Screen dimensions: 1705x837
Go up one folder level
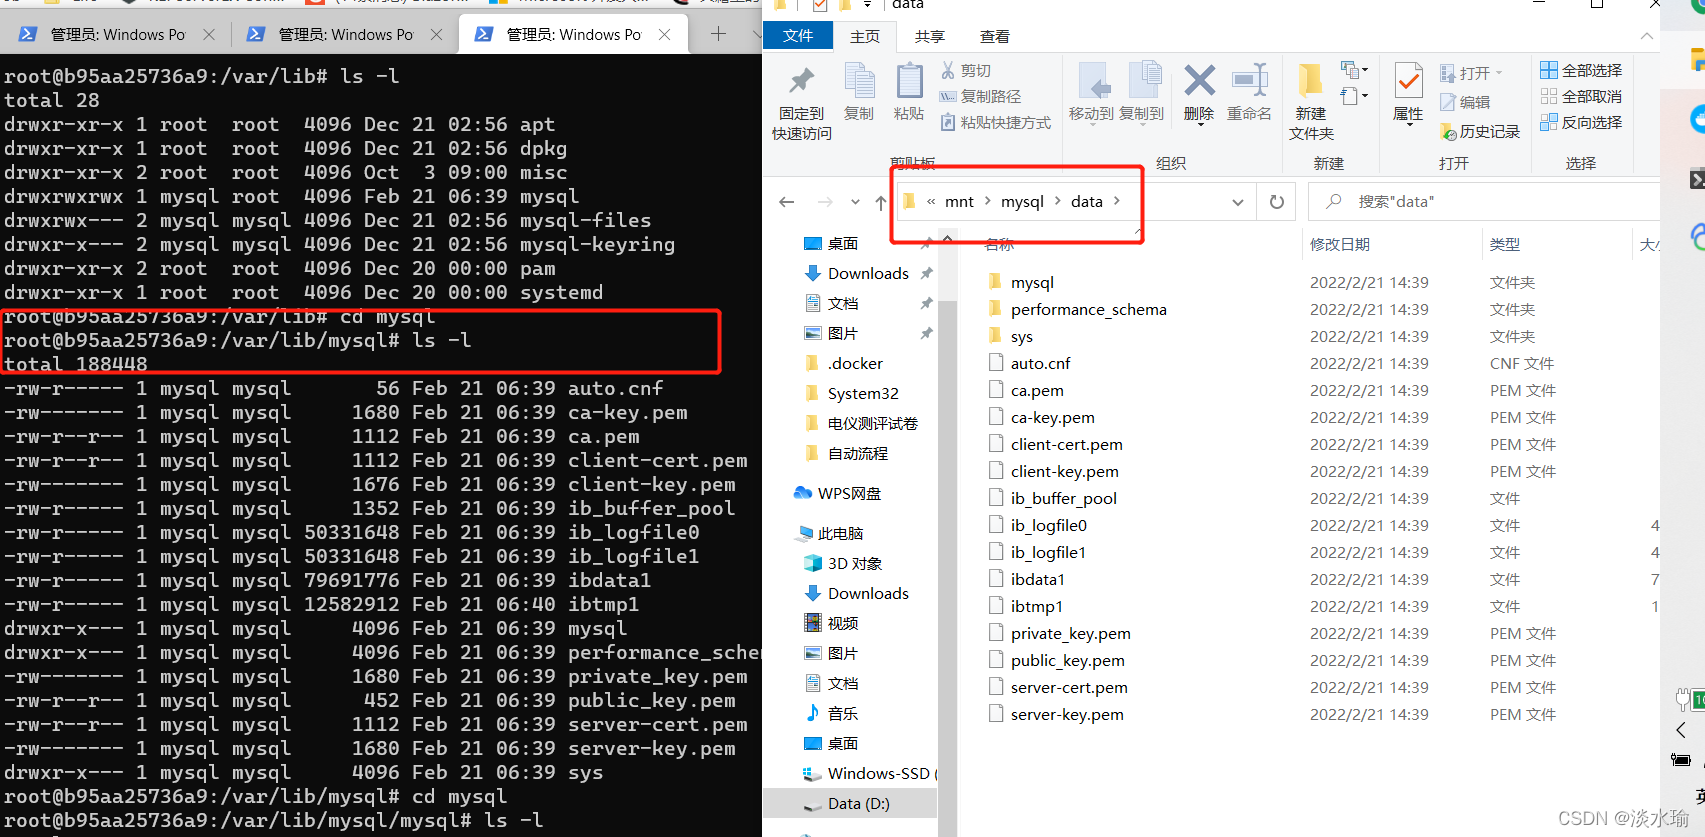click(x=881, y=202)
